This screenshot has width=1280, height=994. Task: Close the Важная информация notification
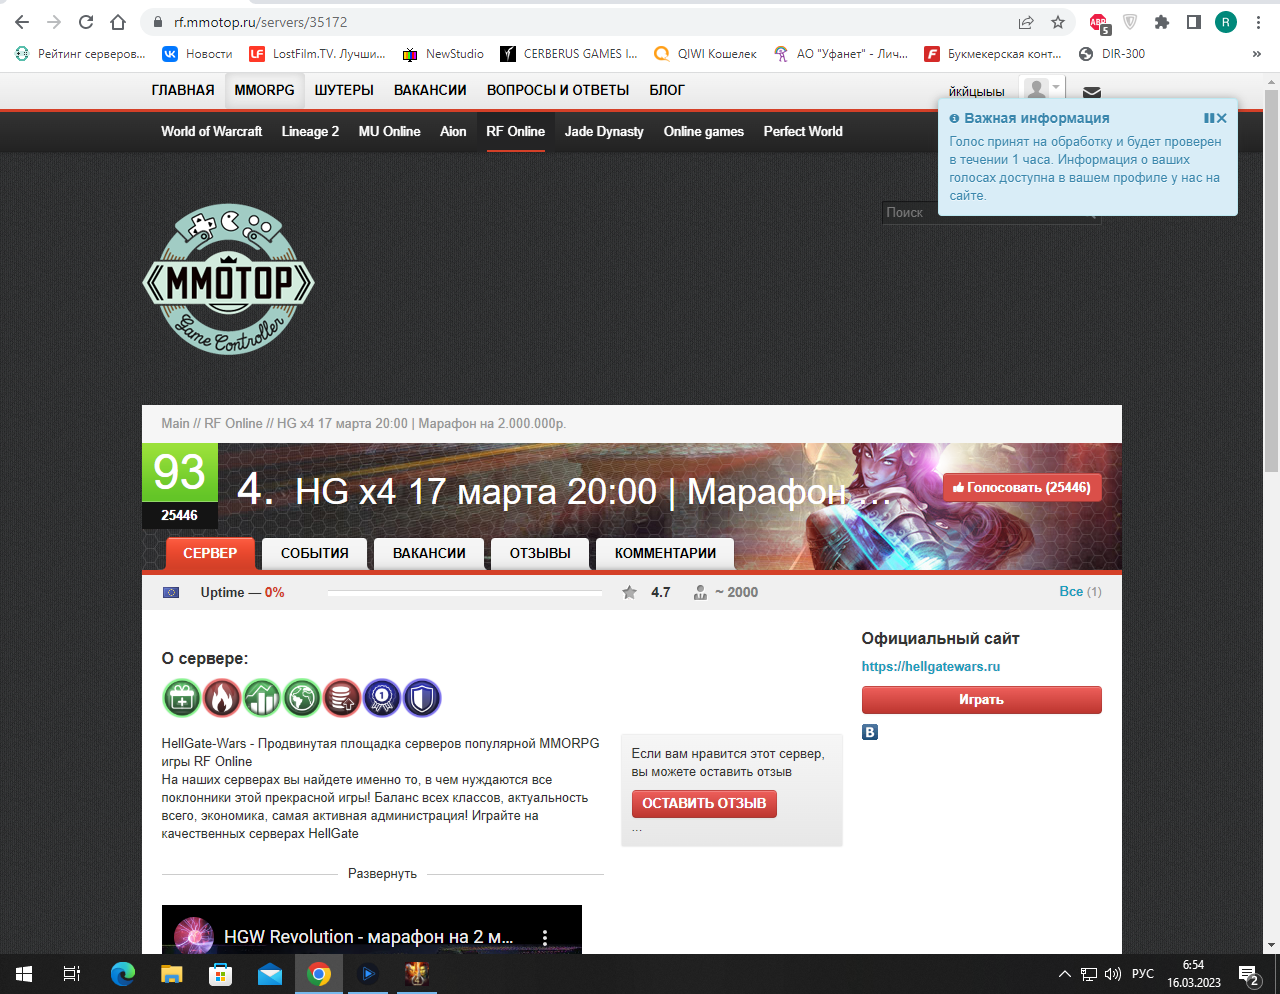point(1222,118)
